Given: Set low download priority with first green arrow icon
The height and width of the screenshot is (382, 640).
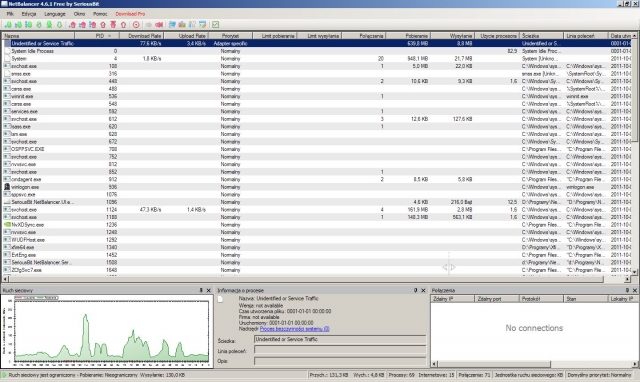Looking at the screenshot, I should pyautogui.click(x=8, y=25).
